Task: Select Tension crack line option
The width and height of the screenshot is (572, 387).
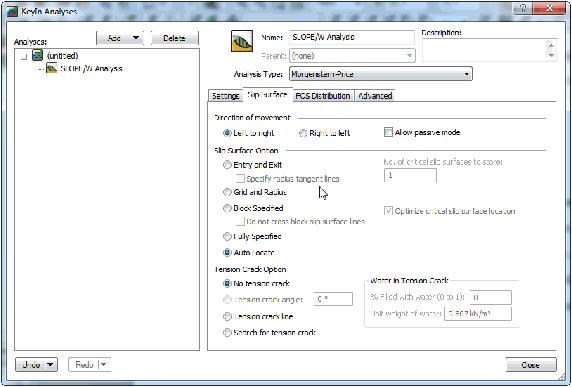Action: (227, 316)
